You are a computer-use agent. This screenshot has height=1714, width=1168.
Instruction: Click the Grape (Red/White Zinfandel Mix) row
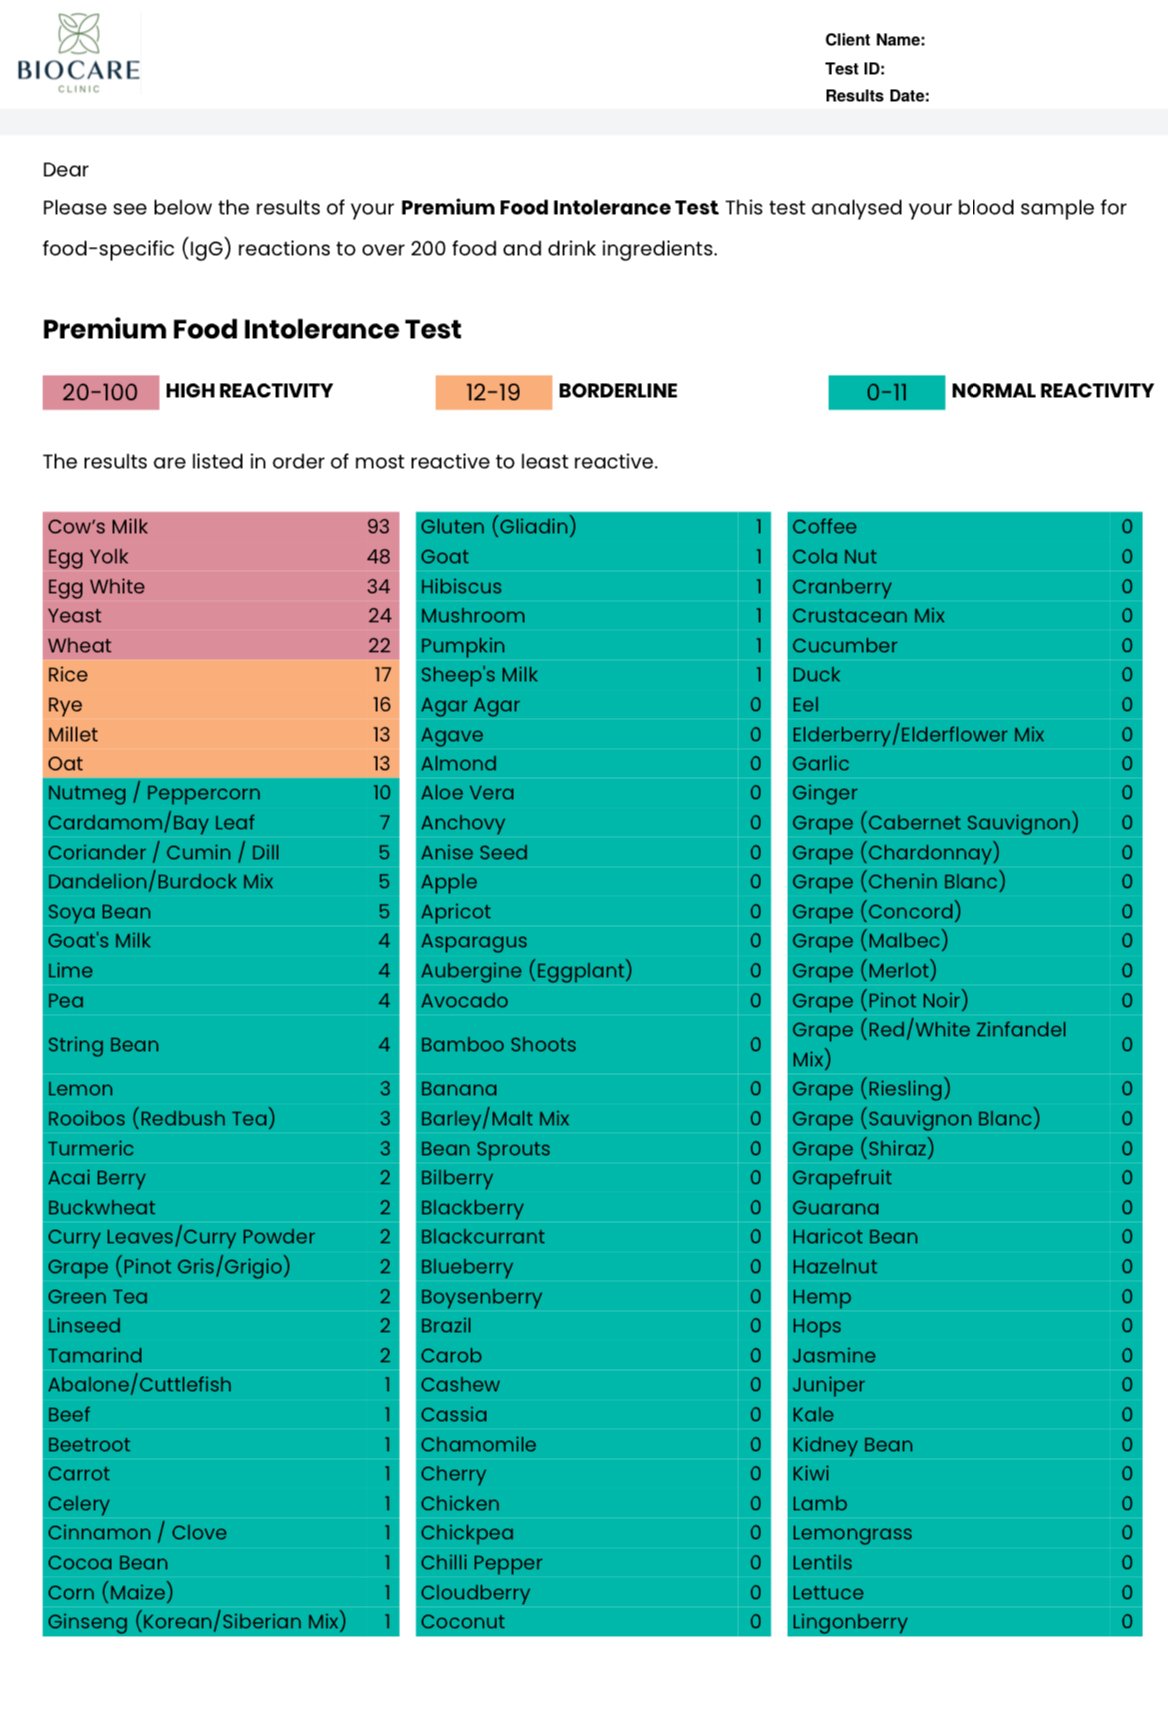point(965,1045)
